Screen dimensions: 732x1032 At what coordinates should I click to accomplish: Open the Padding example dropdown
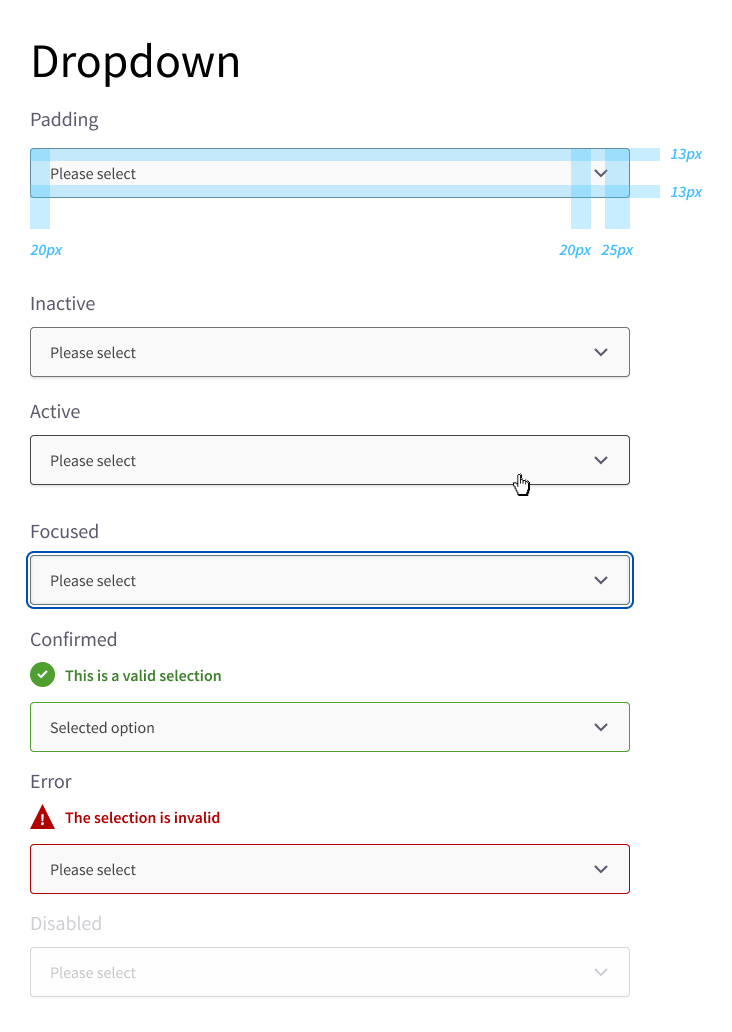pyautogui.click(x=330, y=173)
